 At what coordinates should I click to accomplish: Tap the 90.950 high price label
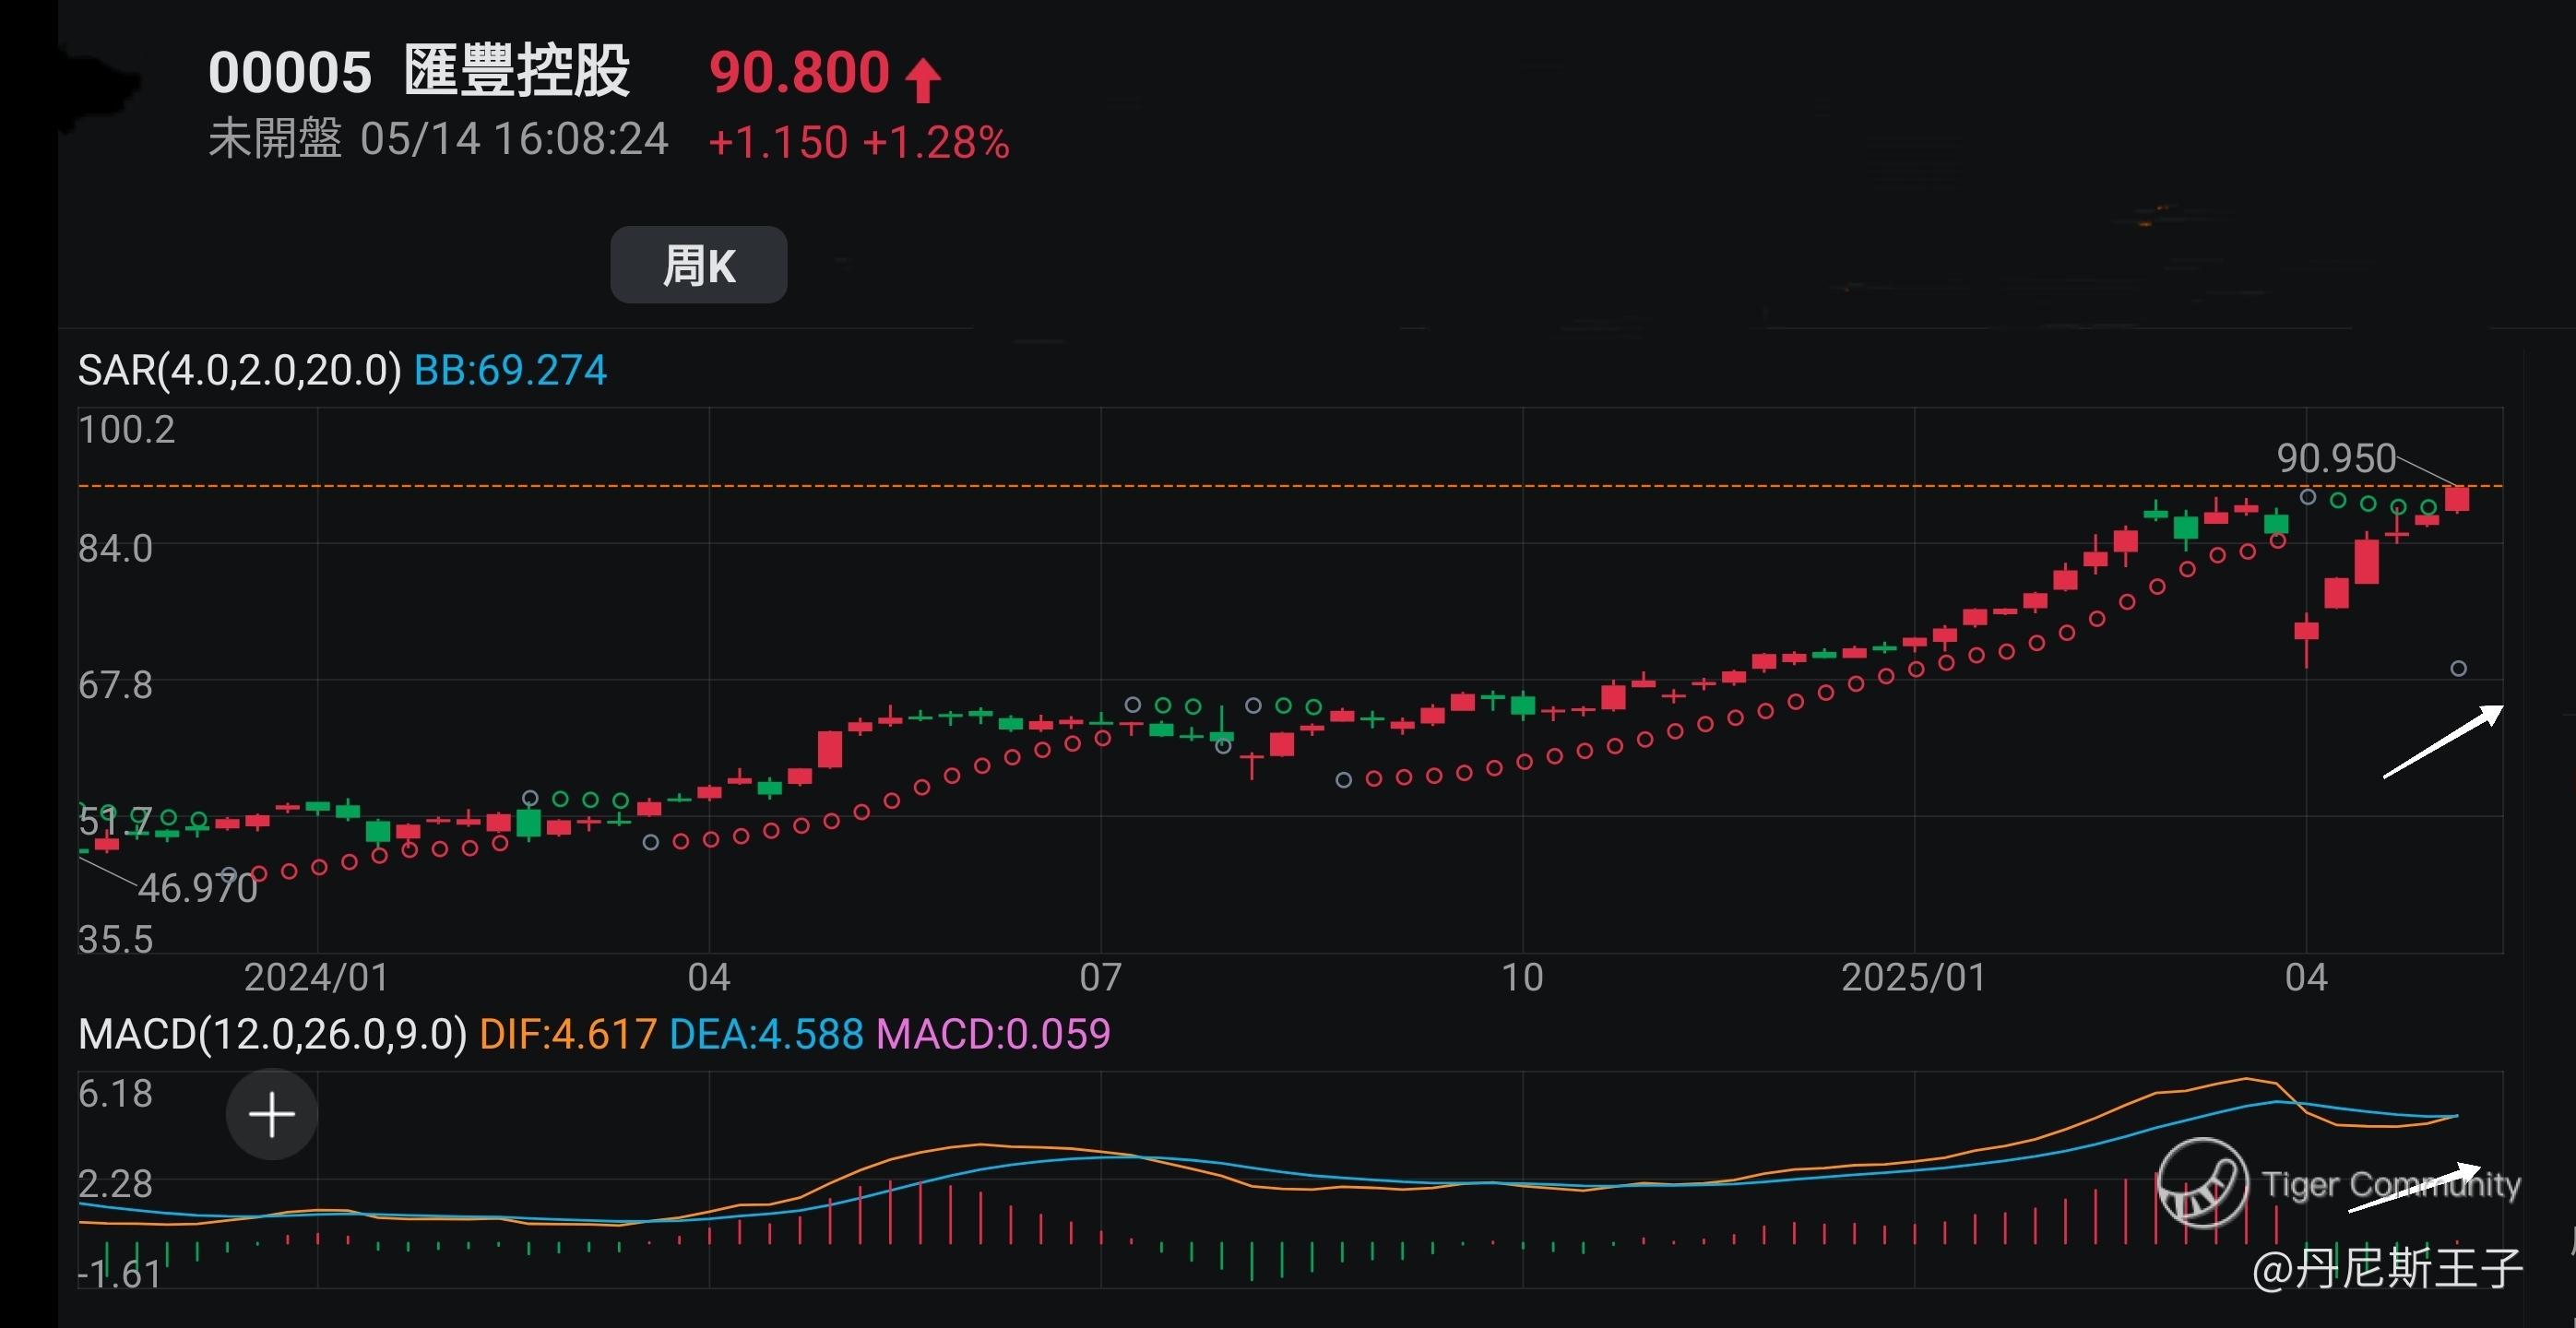coord(2336,458)
